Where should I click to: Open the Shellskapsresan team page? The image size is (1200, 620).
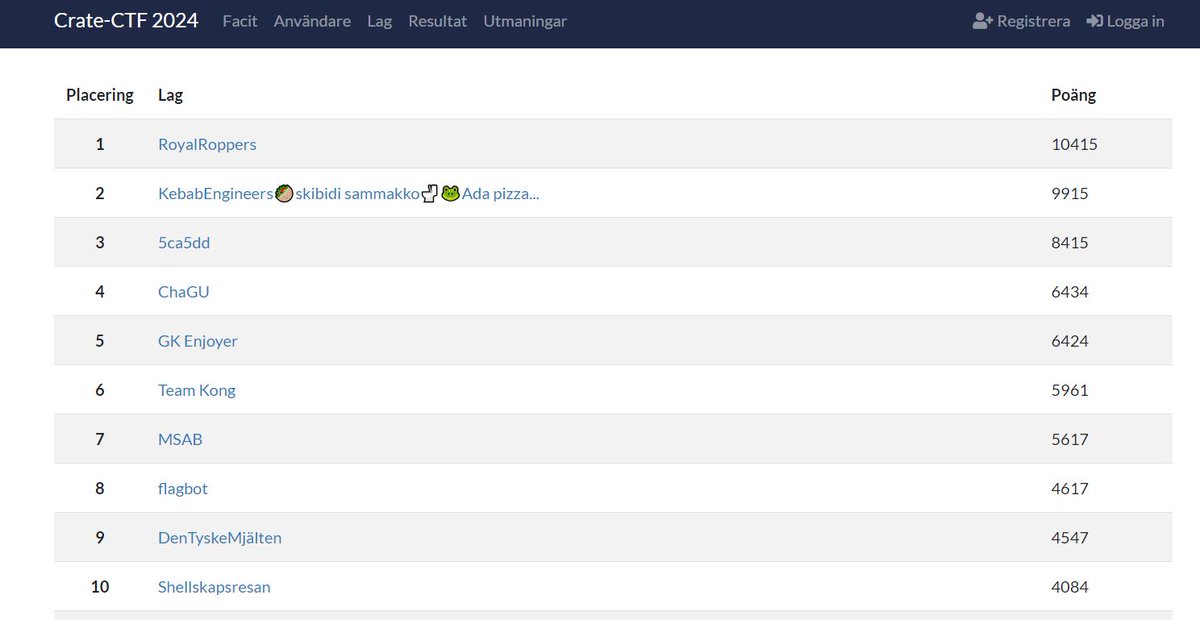(x=214, y=587)
